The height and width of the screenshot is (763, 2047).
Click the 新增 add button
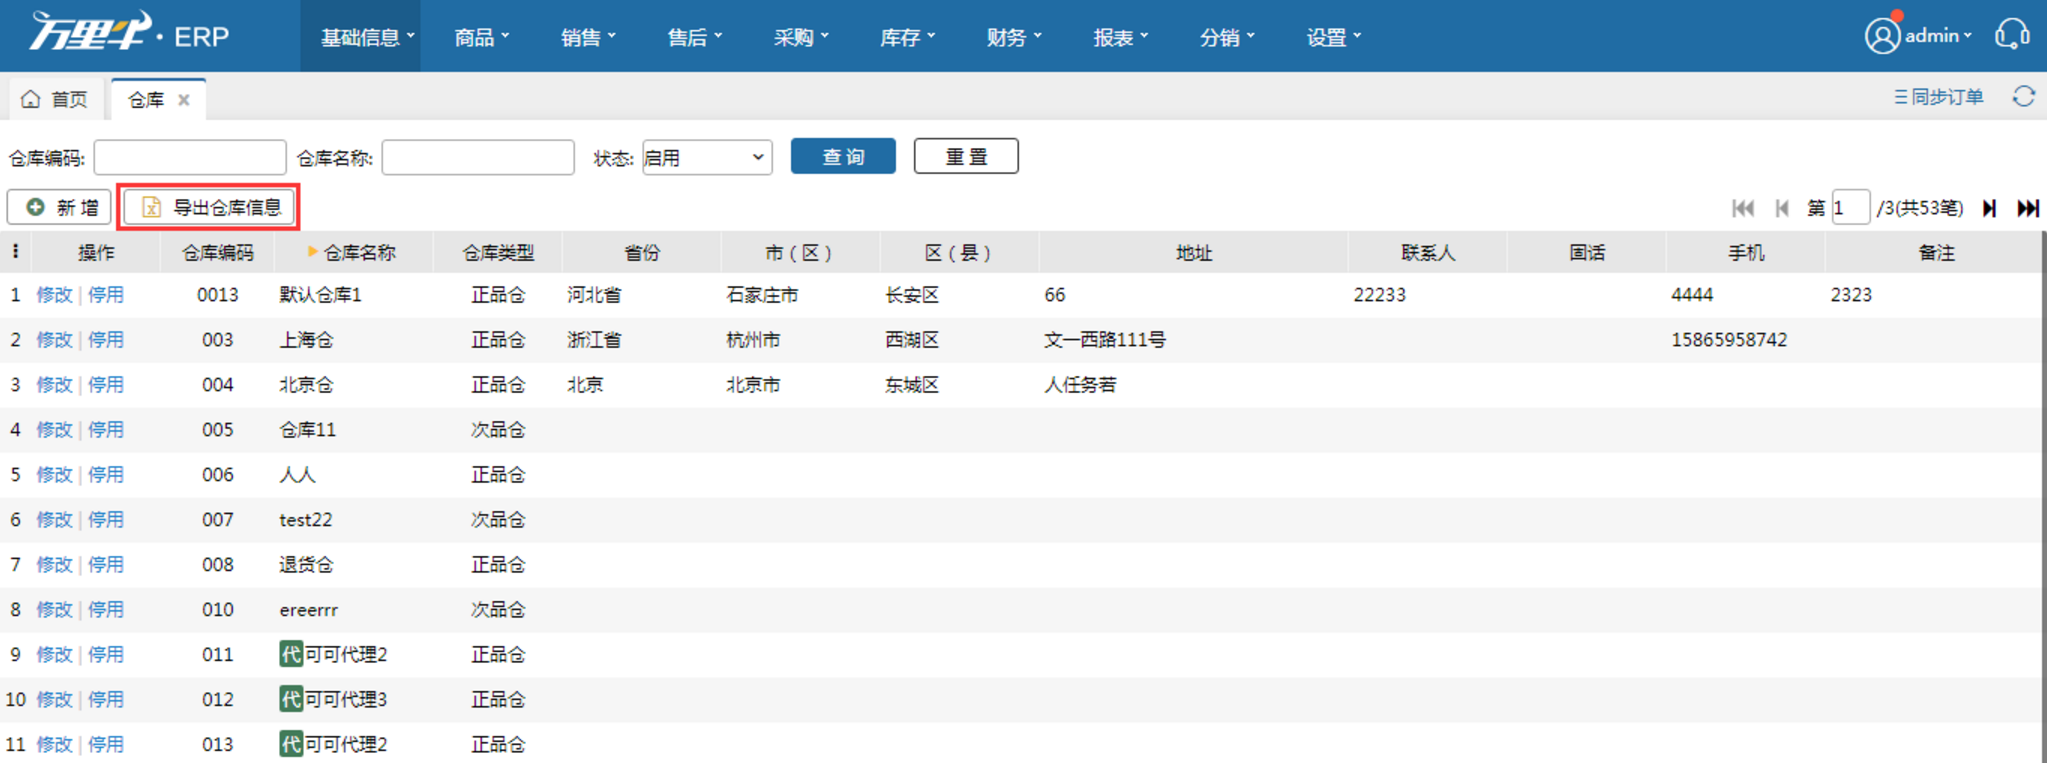(60, 207)
